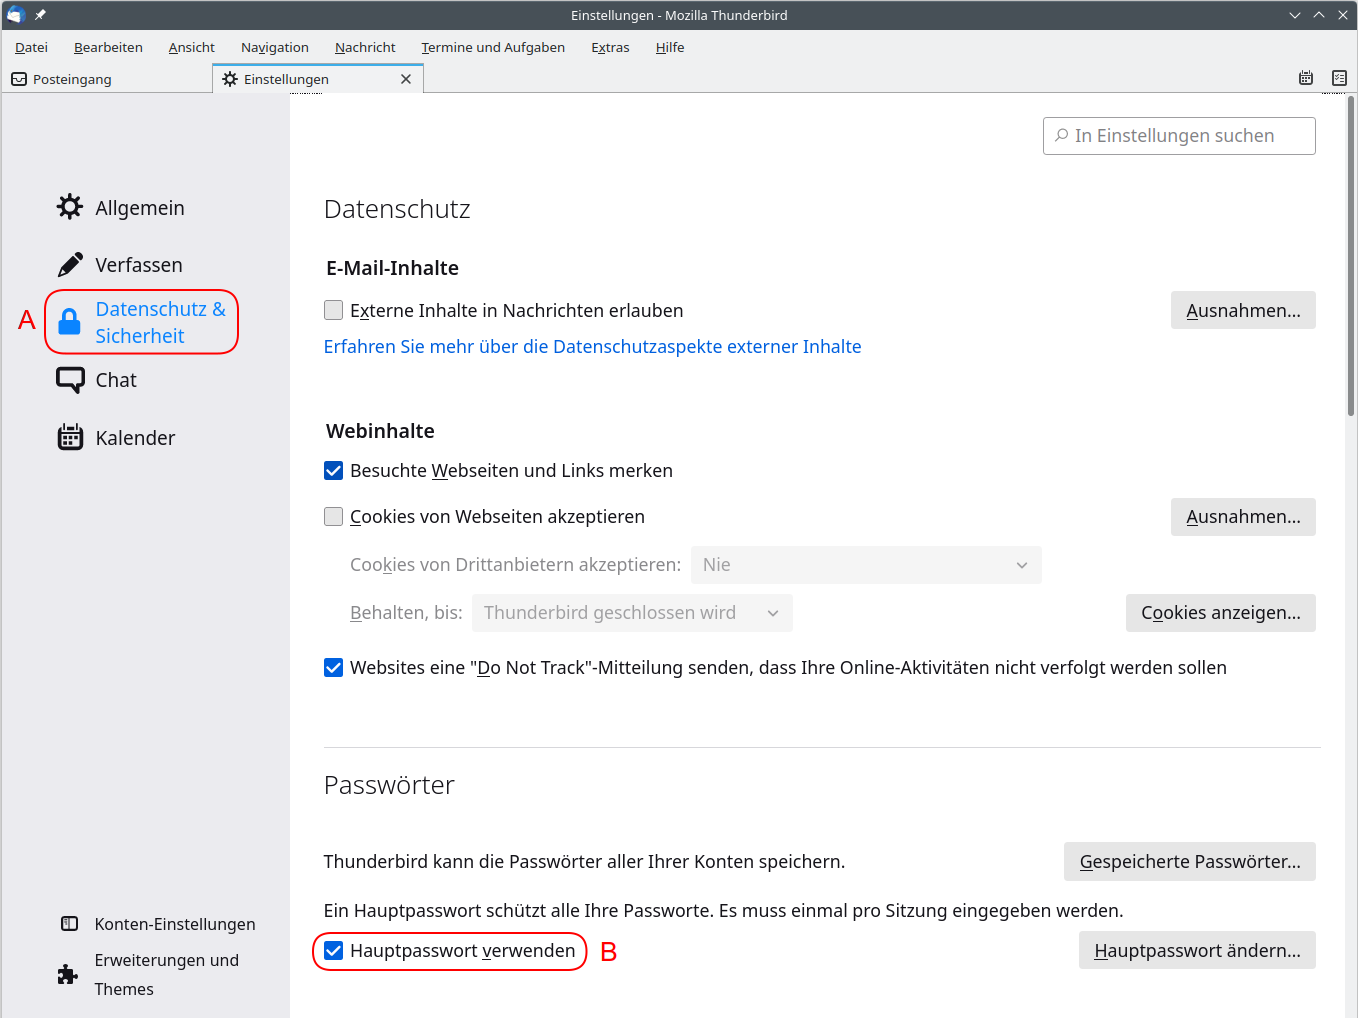Click the Posteingang inbox icon
Viewport: 1358px width, 1018px height.
point(19,79)
